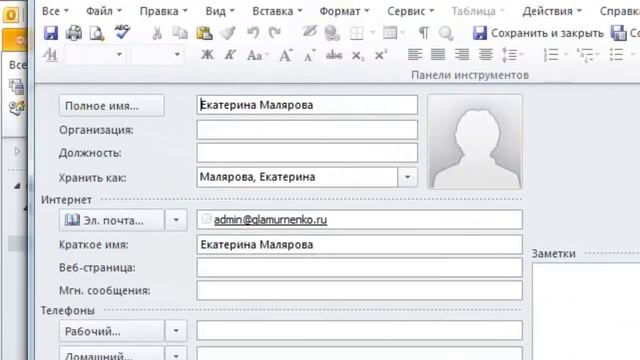Open the Формат menu
640x360 pixels.
point(344,11)
